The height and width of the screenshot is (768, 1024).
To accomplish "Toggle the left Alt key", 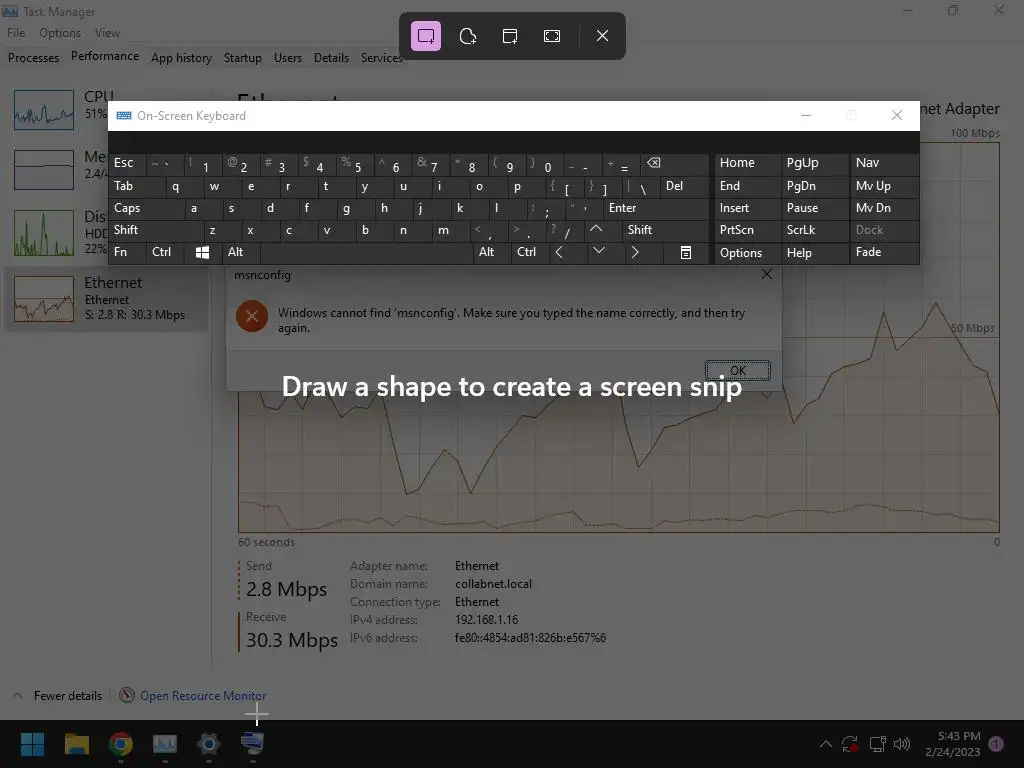I will (241, 252).
